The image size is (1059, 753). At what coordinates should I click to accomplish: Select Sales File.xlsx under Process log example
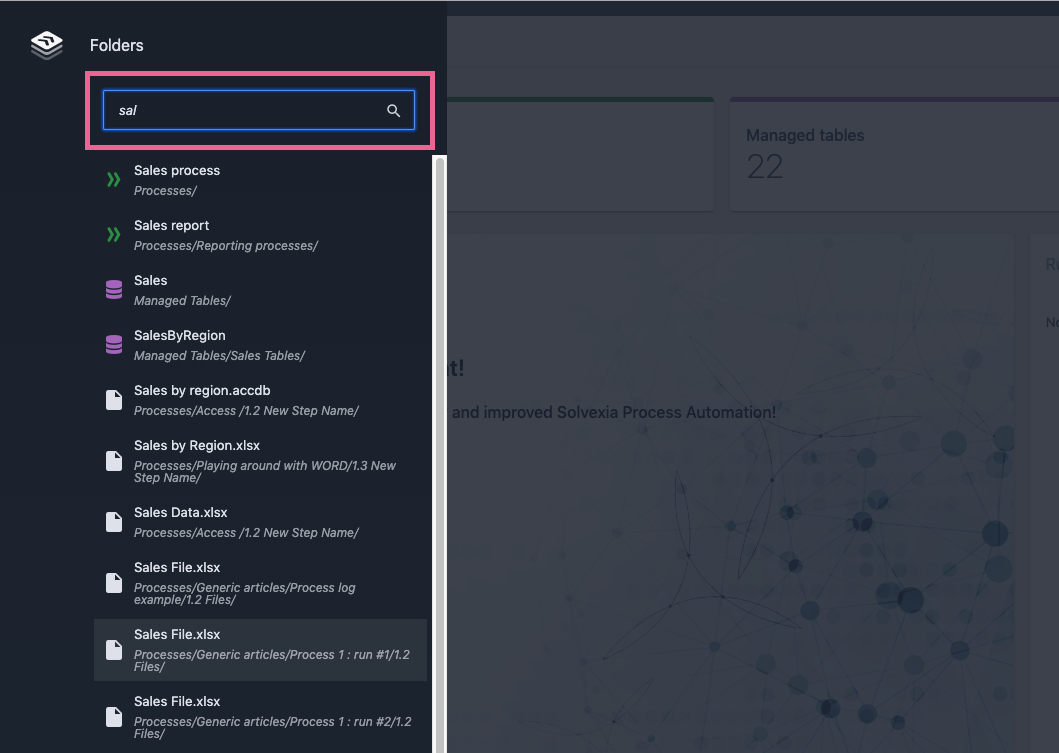pos(177,568)
